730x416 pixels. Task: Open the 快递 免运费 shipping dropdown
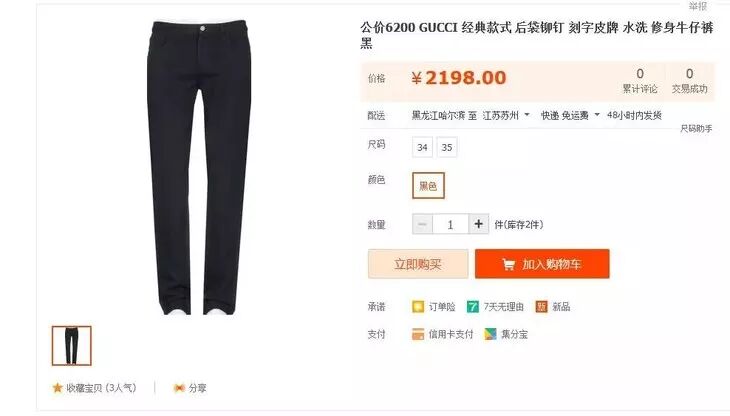point(597,114)
